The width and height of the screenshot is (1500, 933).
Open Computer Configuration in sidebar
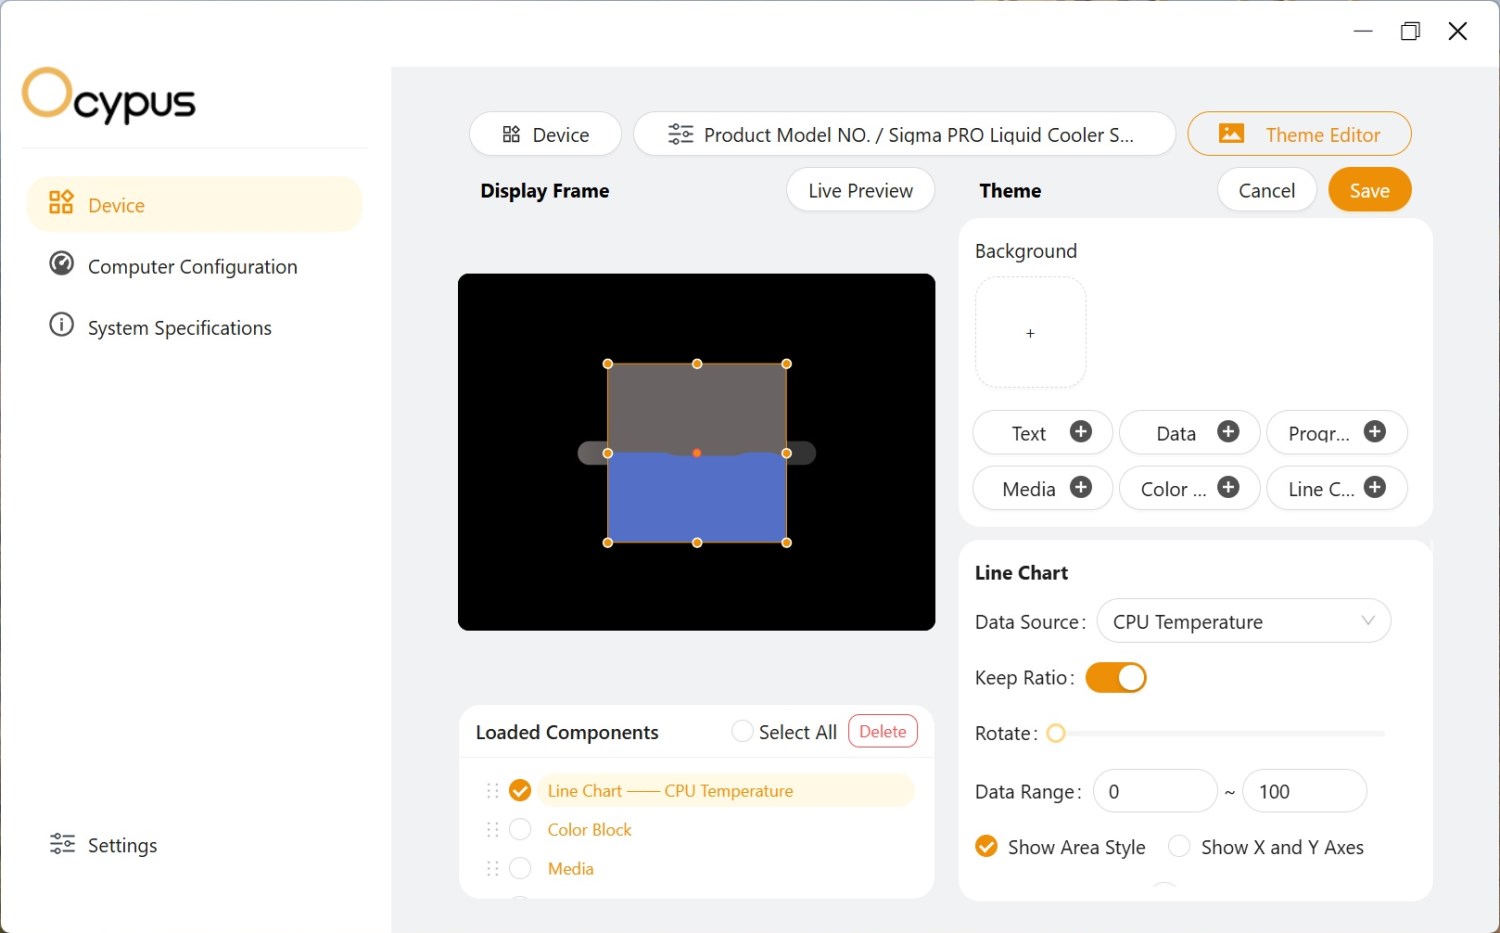(x=192, y=267)
